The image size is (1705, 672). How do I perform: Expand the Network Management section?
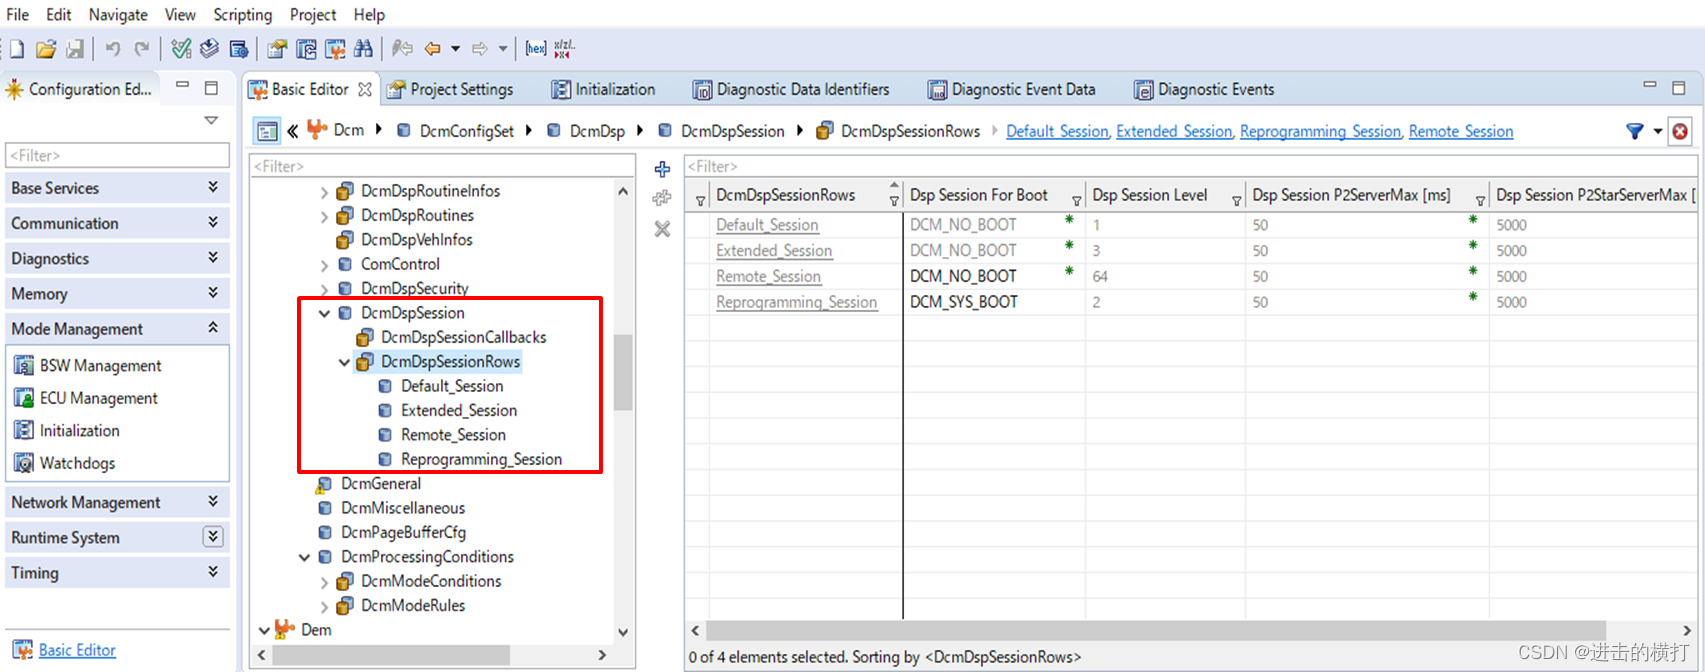(x=213, y=501)
